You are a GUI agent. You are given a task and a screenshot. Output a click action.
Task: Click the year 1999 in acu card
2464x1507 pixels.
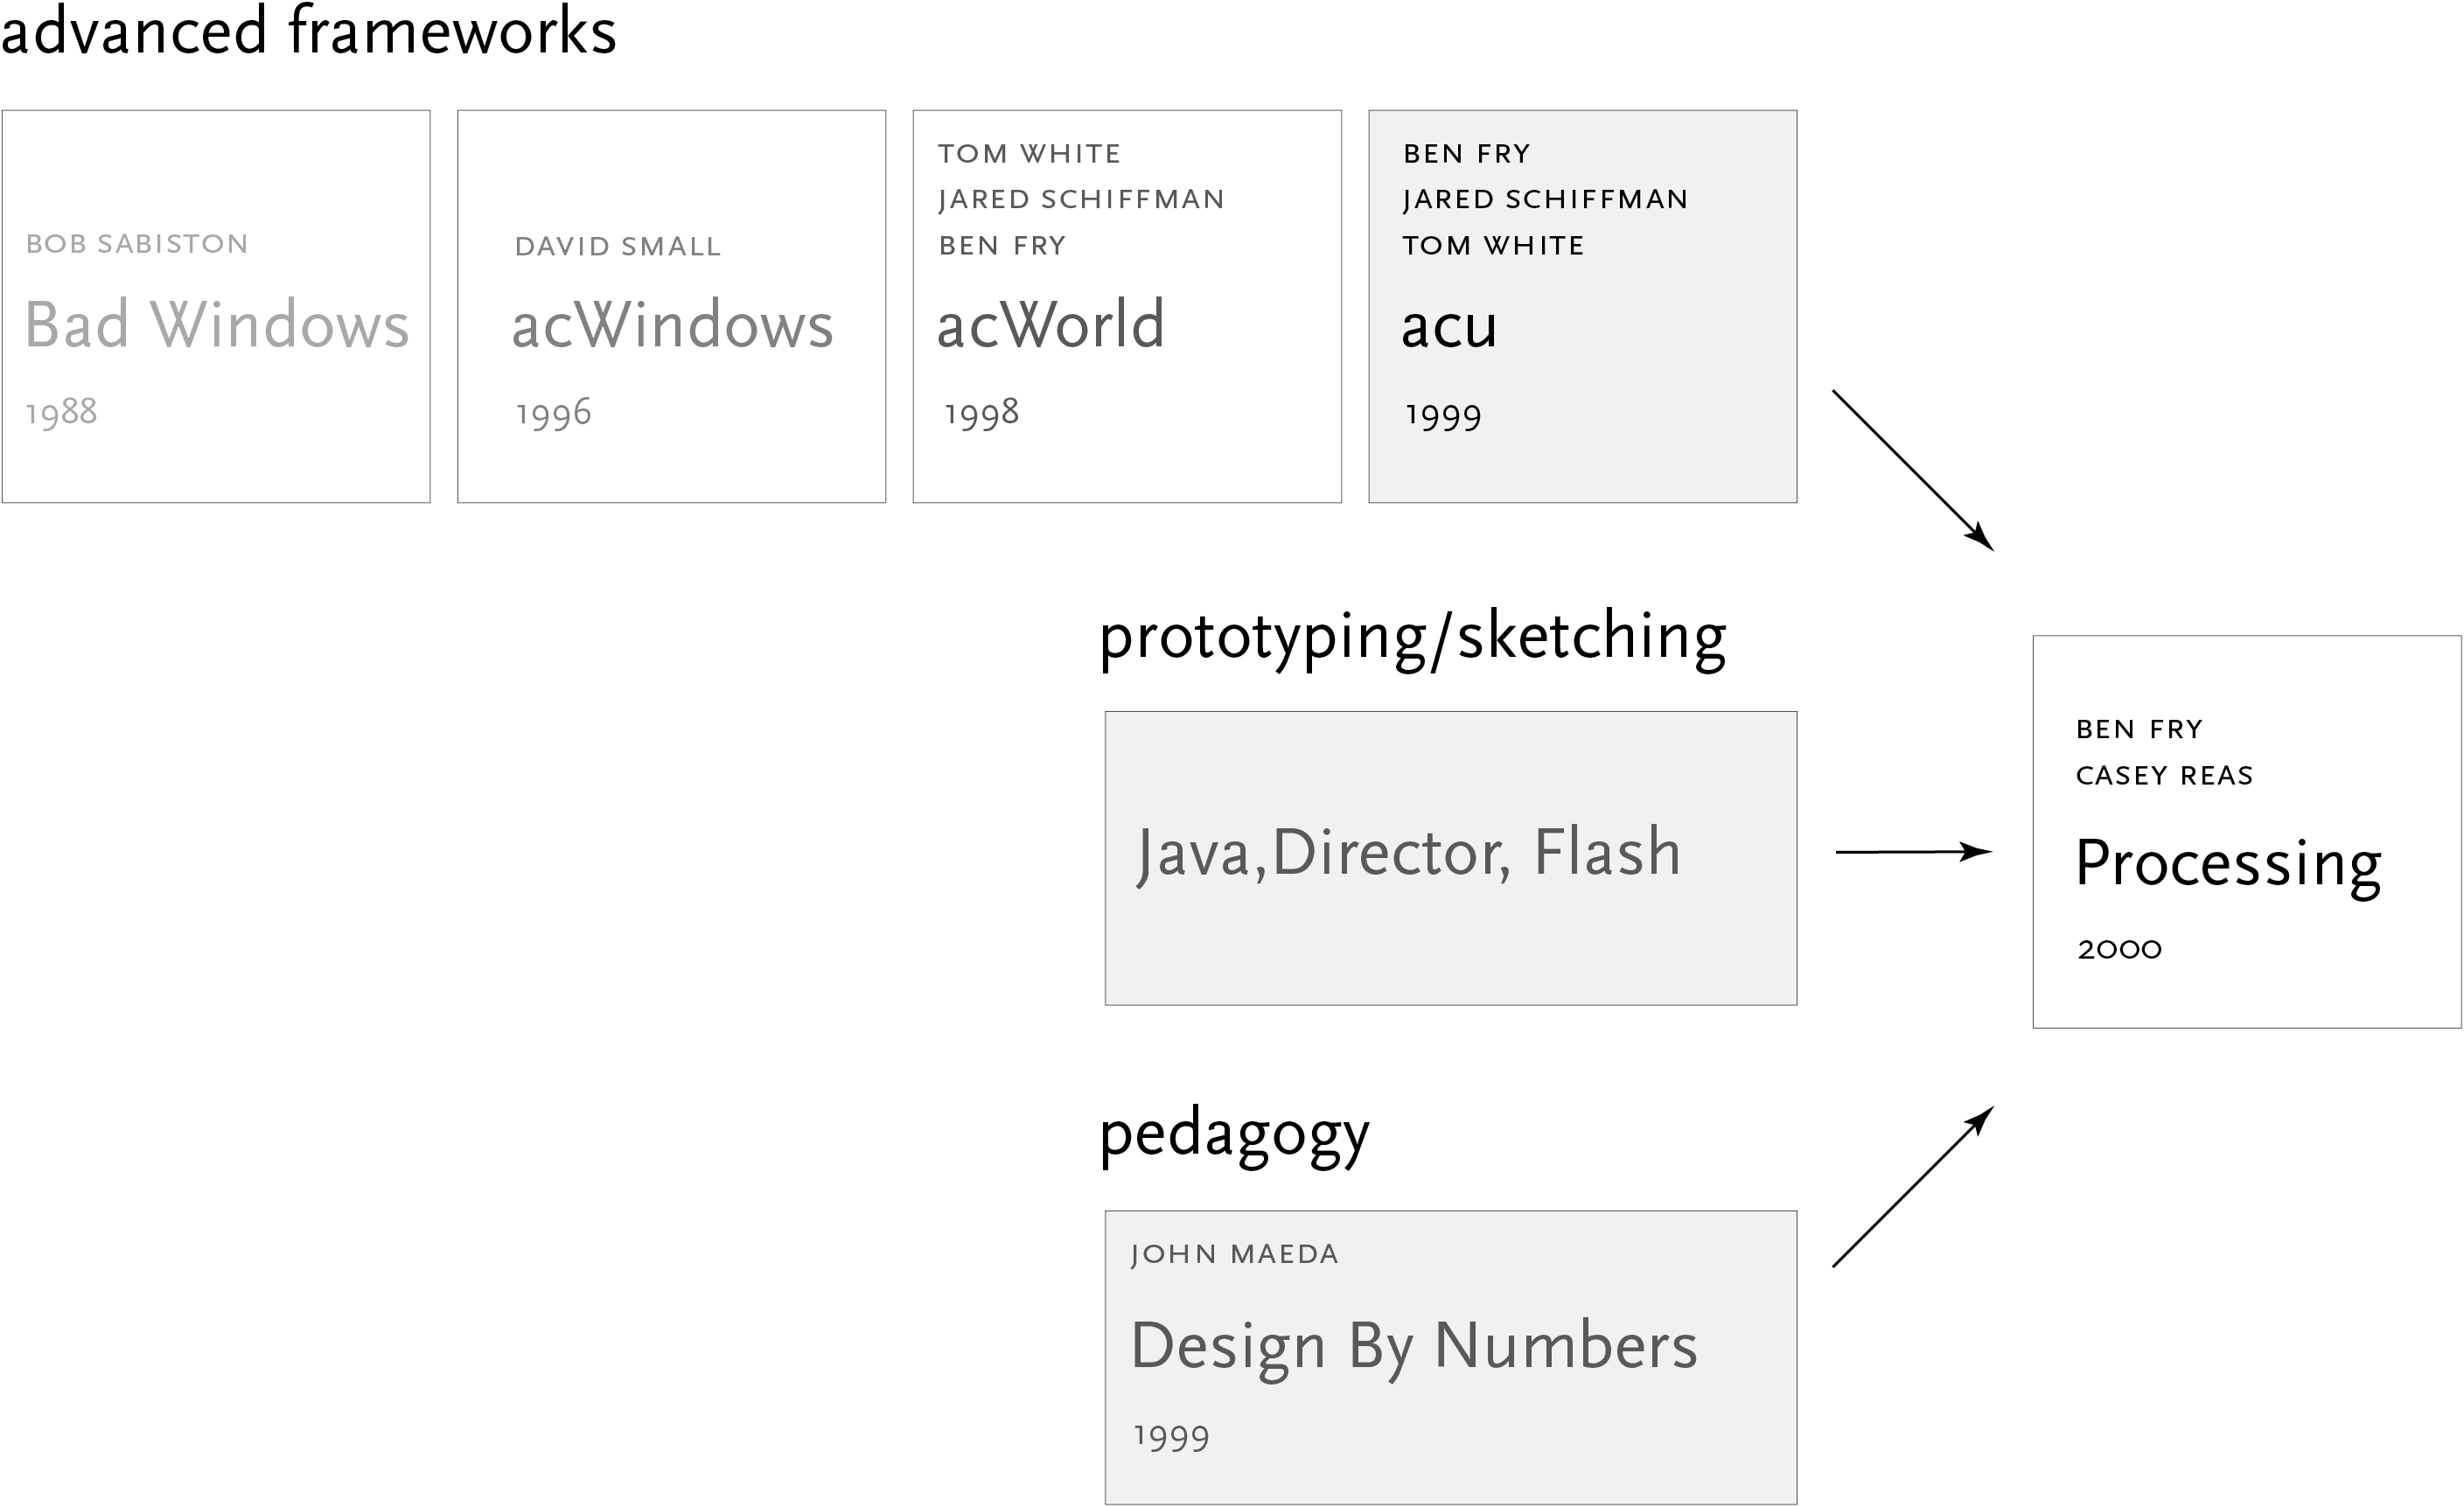tap(1443, 417)
